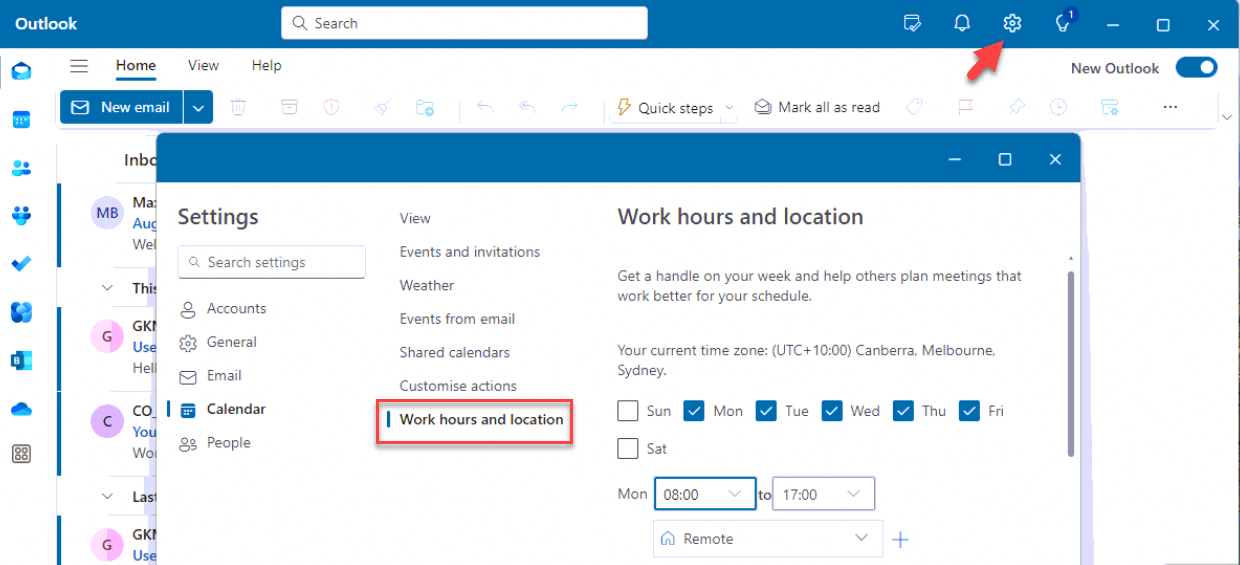1240x565 pixels.
Task: Uncheck the Thu workday checkbox
Action: click(x=903, y=411)
